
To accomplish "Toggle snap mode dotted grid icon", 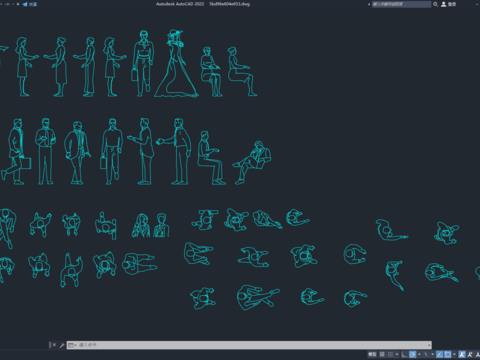I will click(390, 354).
